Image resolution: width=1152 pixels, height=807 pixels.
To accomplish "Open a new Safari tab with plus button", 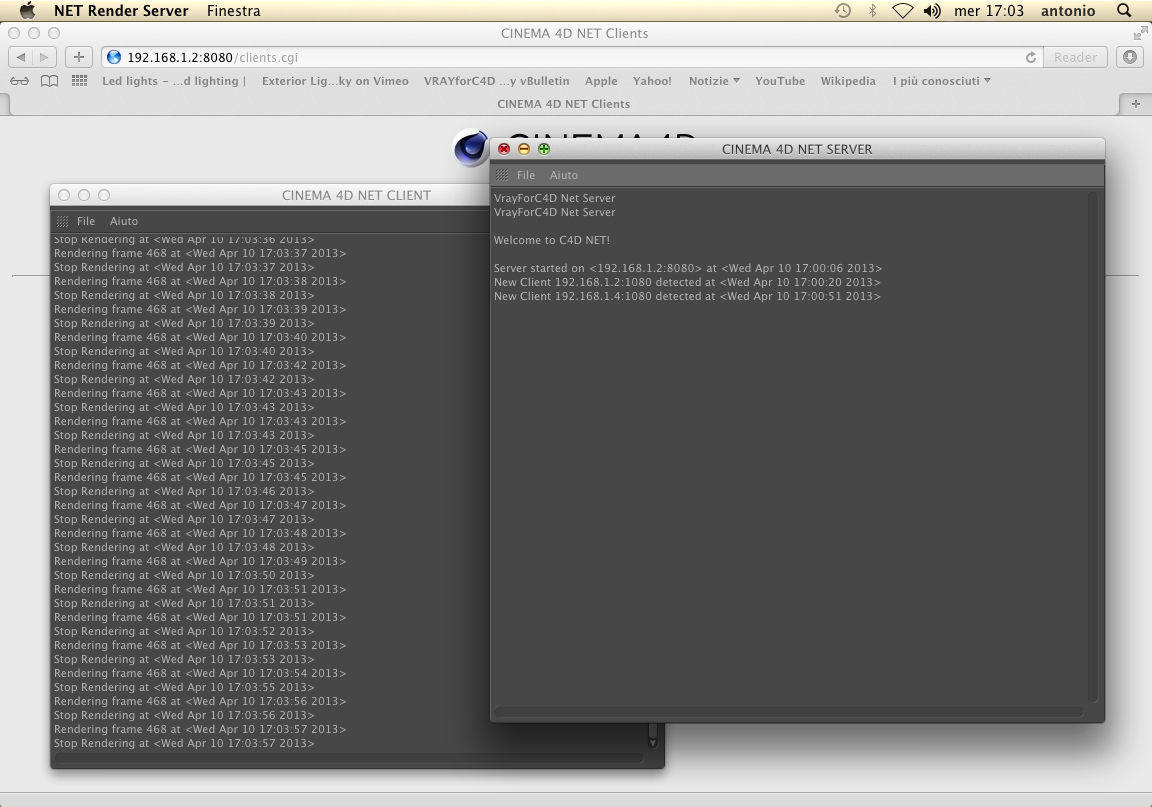I will 1135,104.
